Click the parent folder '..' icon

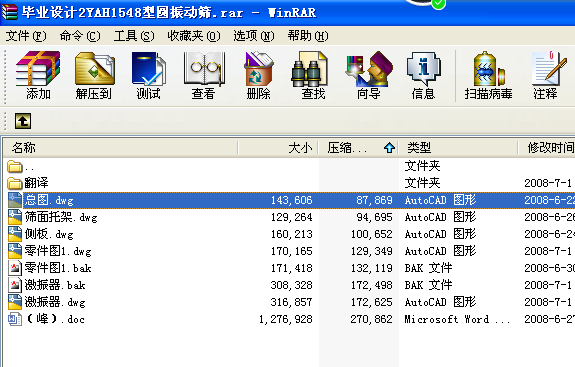pos(15,166)
